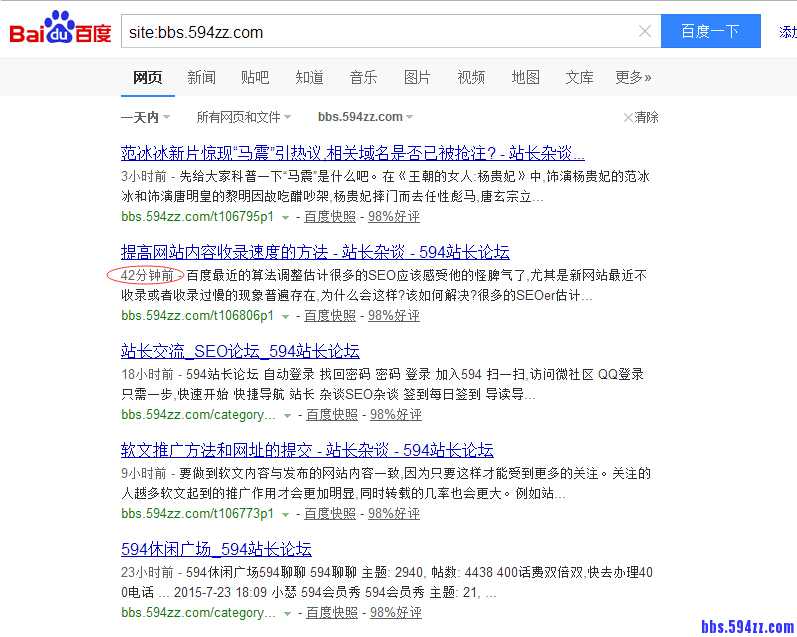797x637 pixels.
Task: Open result 提高网站内容收录速度的方法
Action: [x=315, y=252]
